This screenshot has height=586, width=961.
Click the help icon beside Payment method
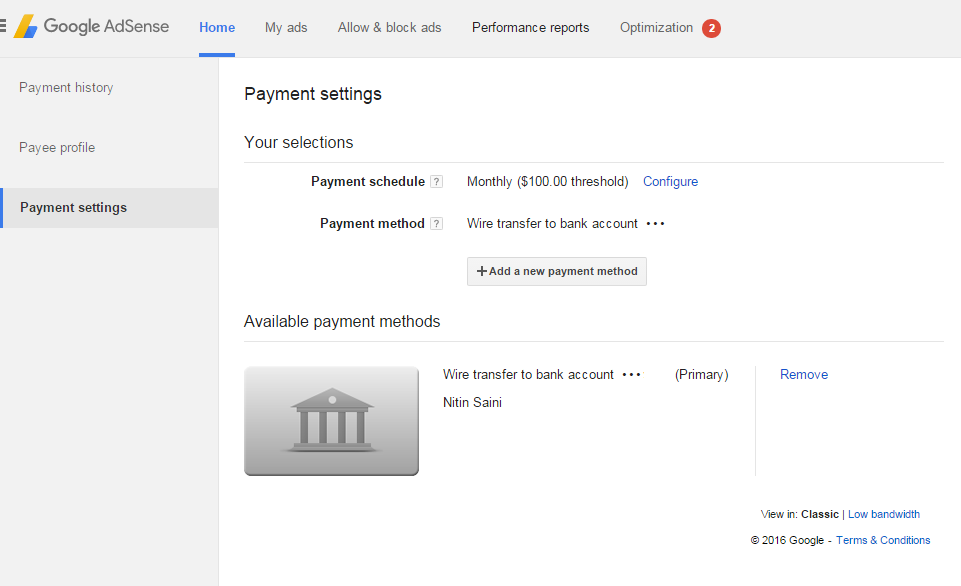436,224
